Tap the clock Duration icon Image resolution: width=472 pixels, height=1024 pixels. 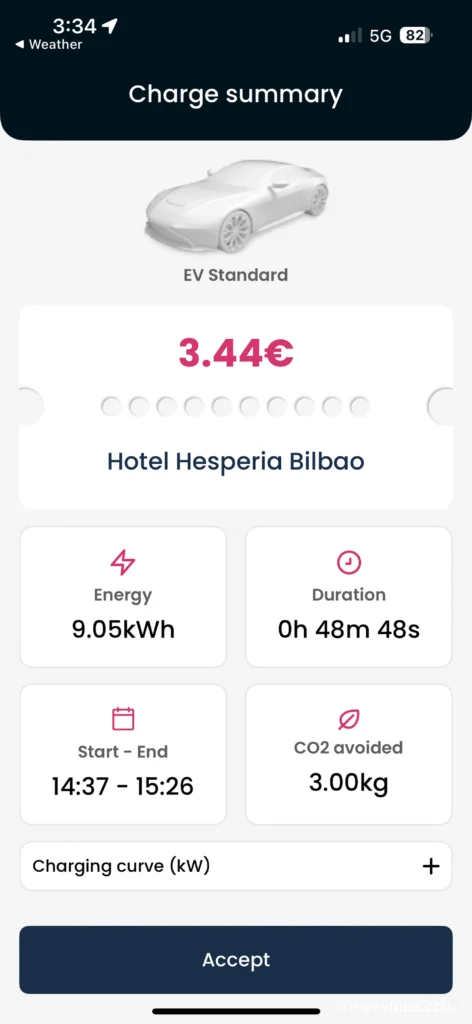pyautogui.click(x=349, y=562)
